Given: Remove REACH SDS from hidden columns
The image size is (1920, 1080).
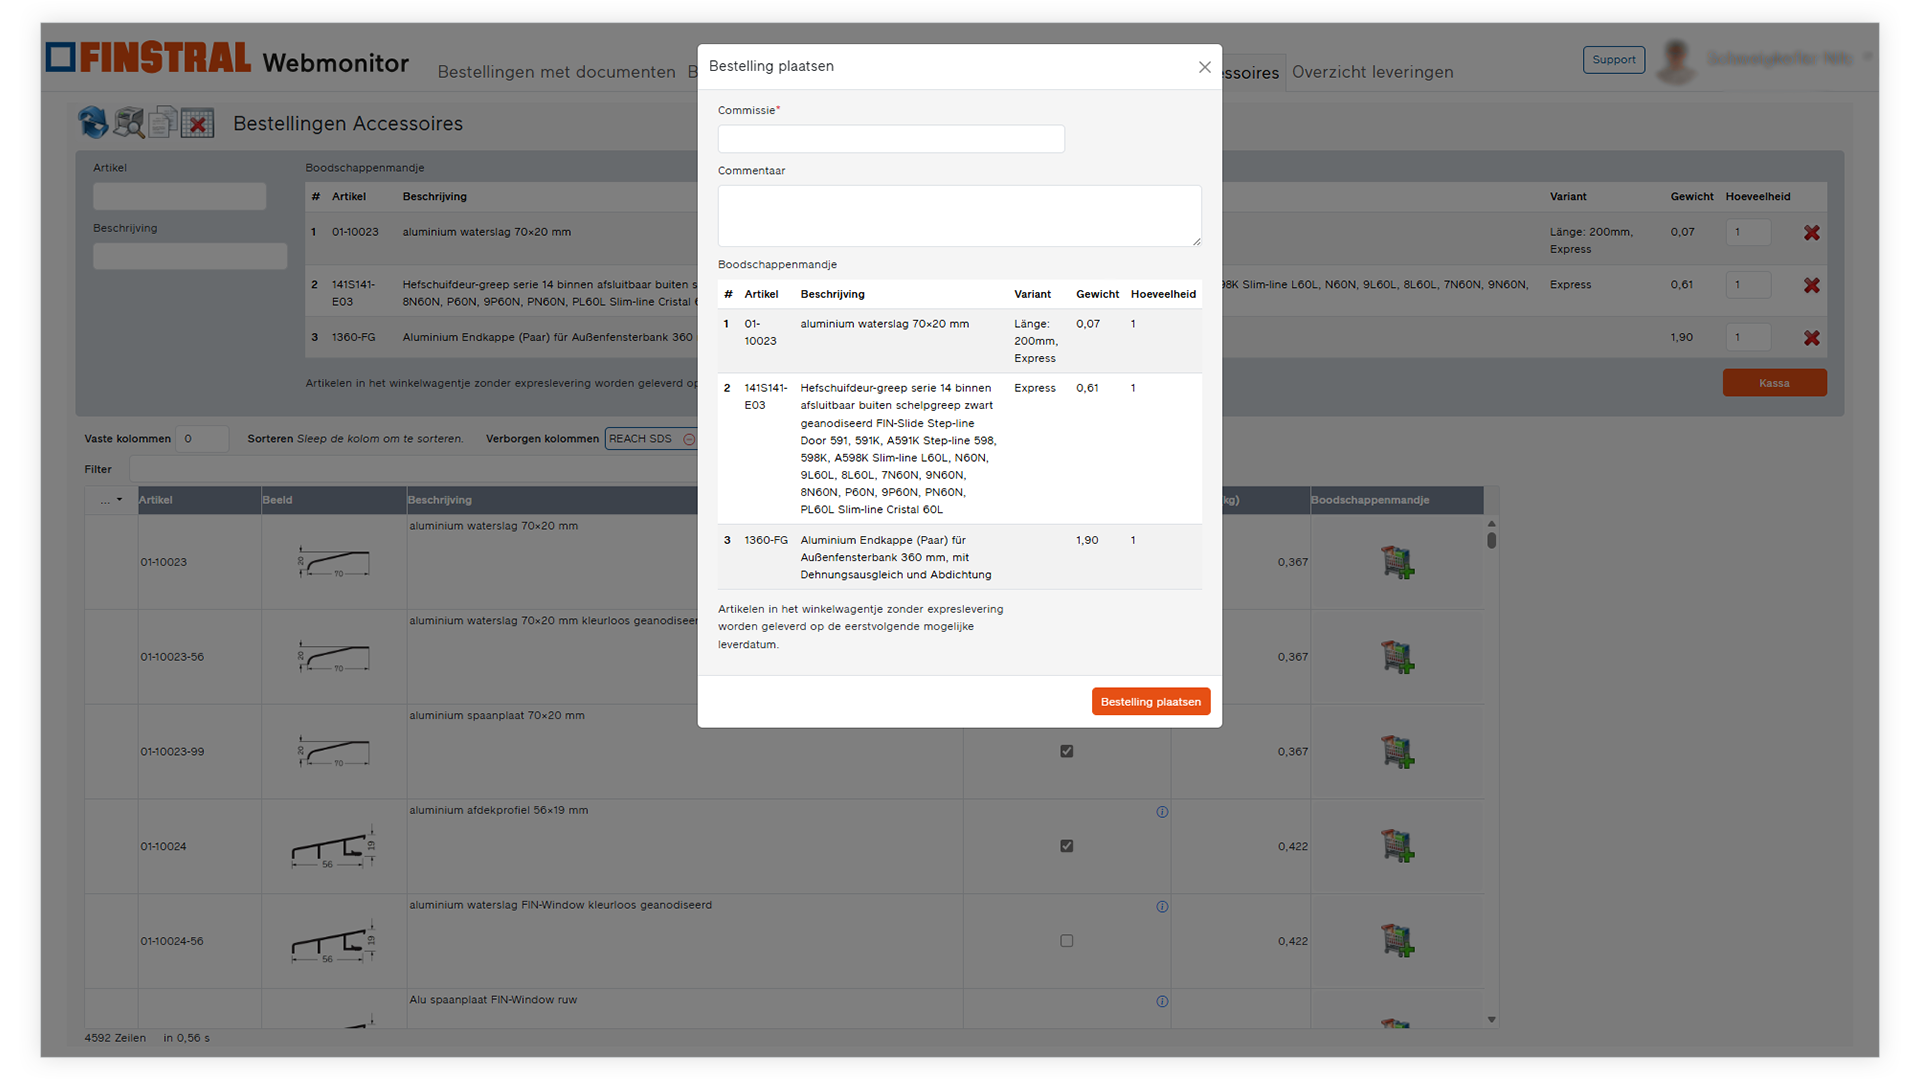Looking at the screenshot, I should tap(689, 439).
